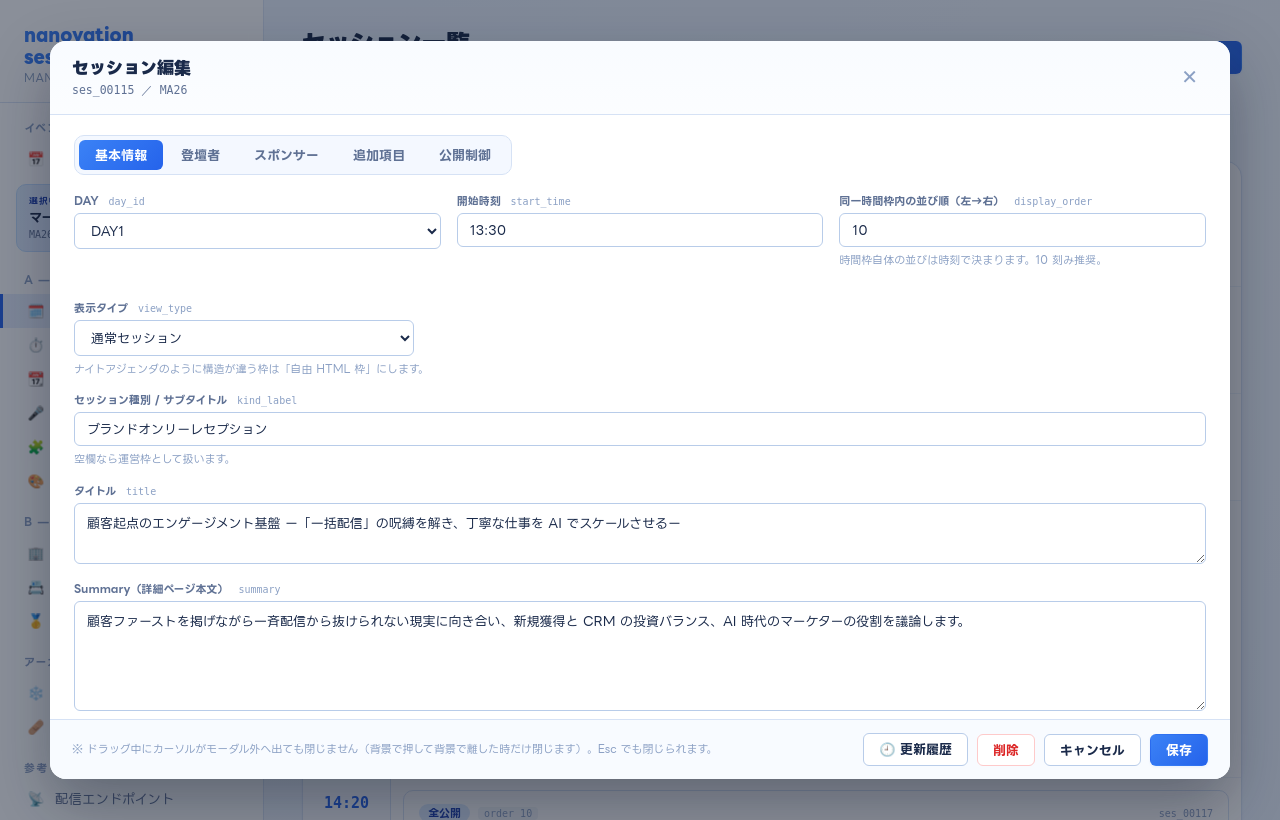Click the display_order field showing 10

[1022, 230]
